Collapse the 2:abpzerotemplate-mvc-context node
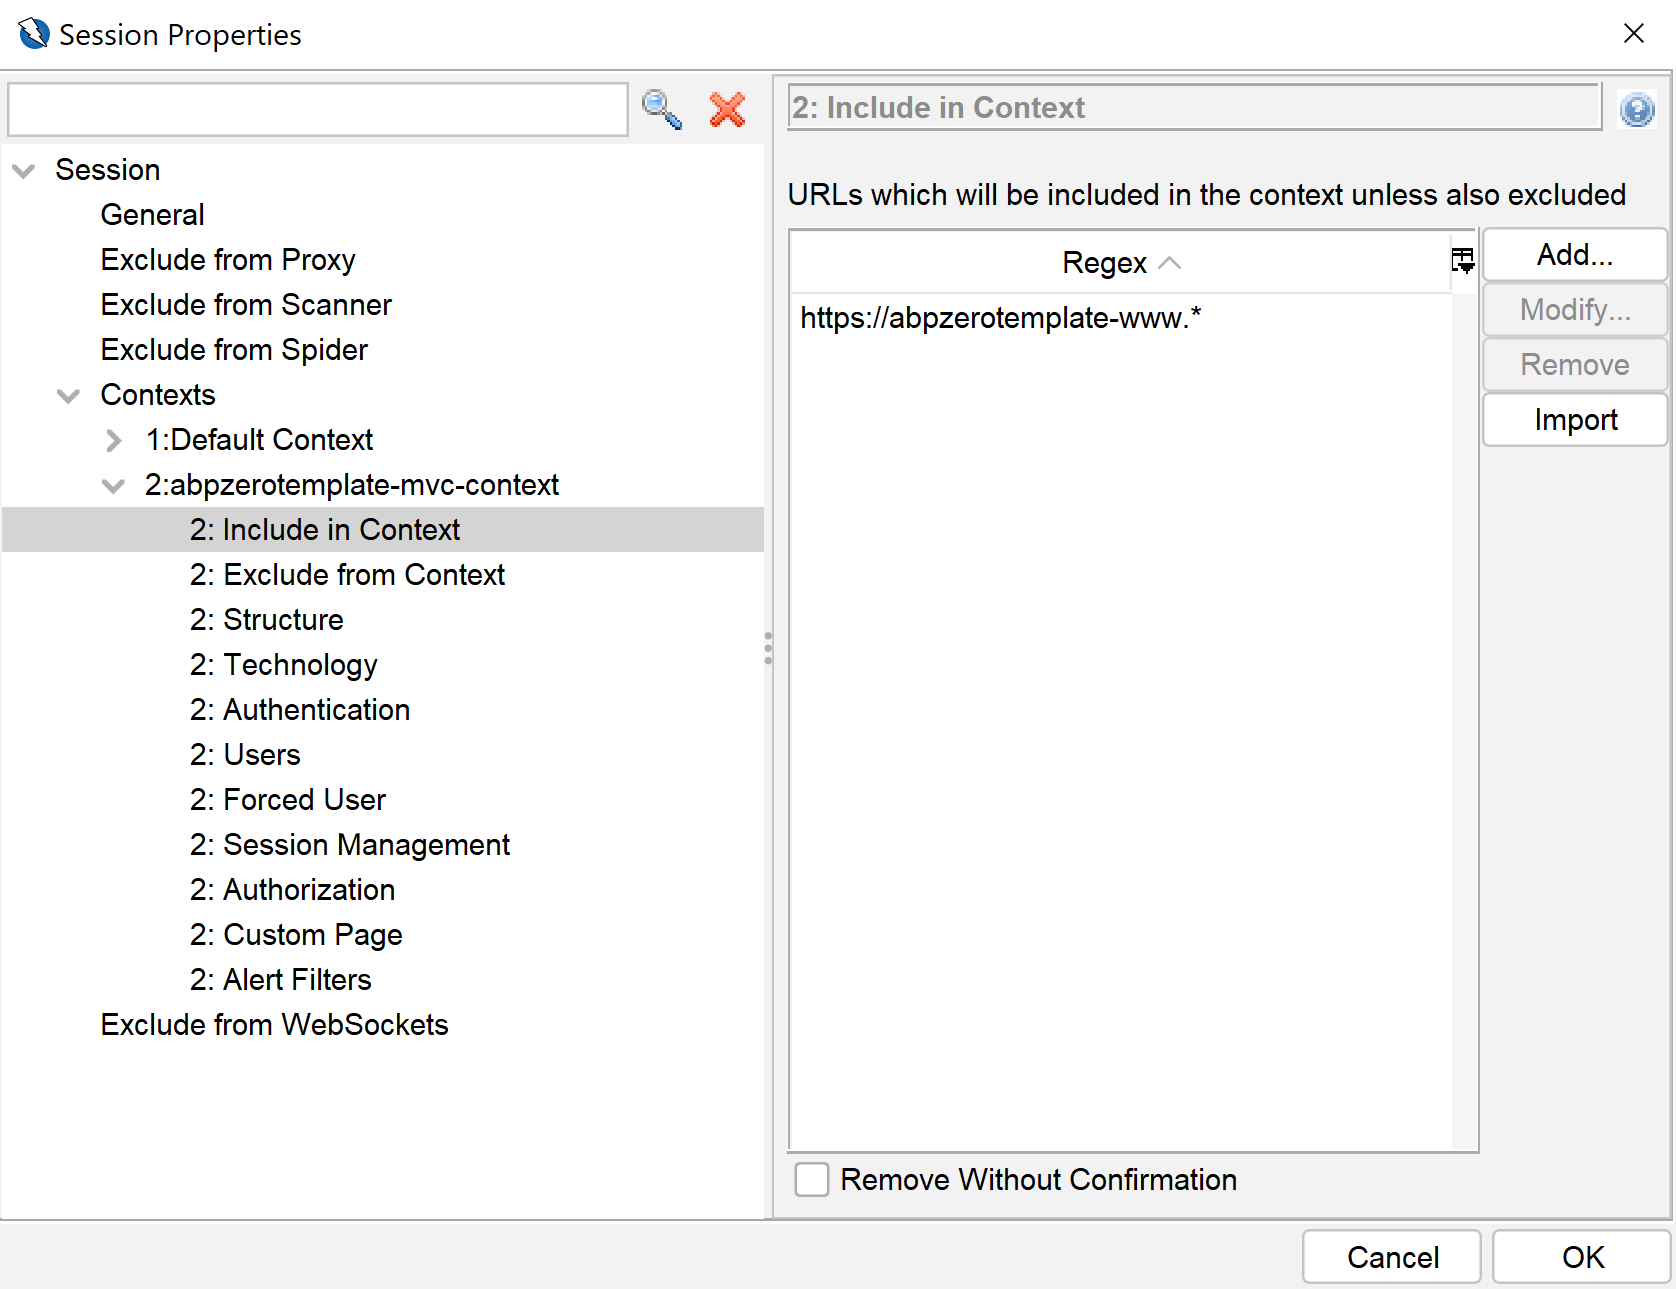This screenshot has height=1289, width=1676. (113, 486)
